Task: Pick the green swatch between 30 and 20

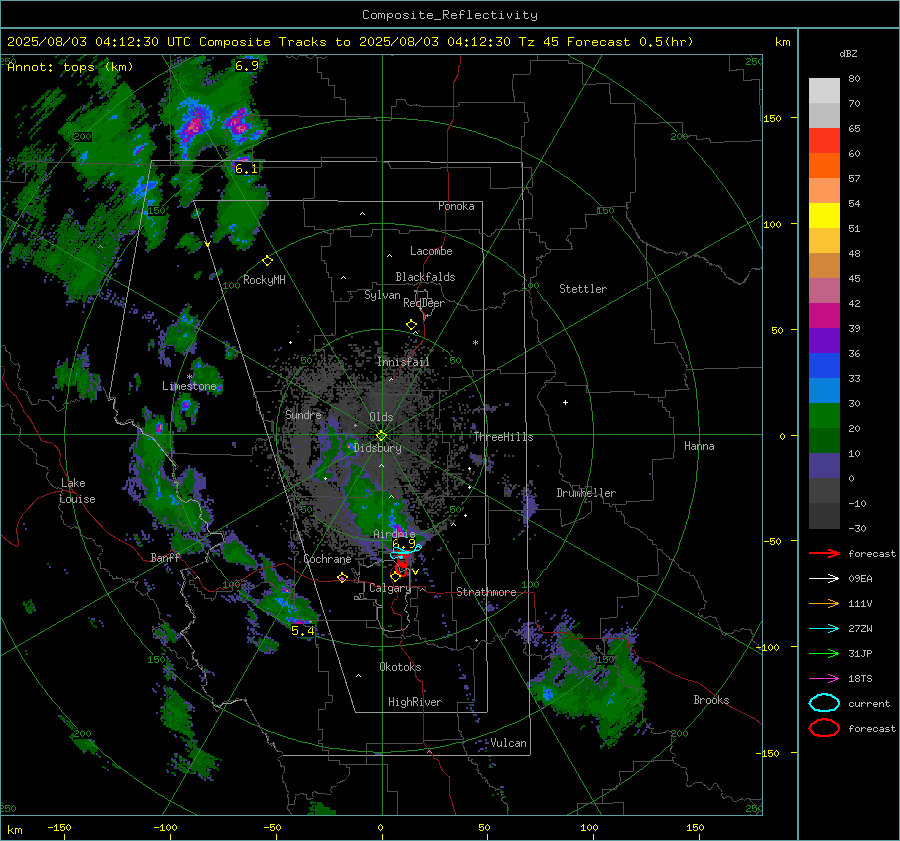Action: [x=824, y=416]
